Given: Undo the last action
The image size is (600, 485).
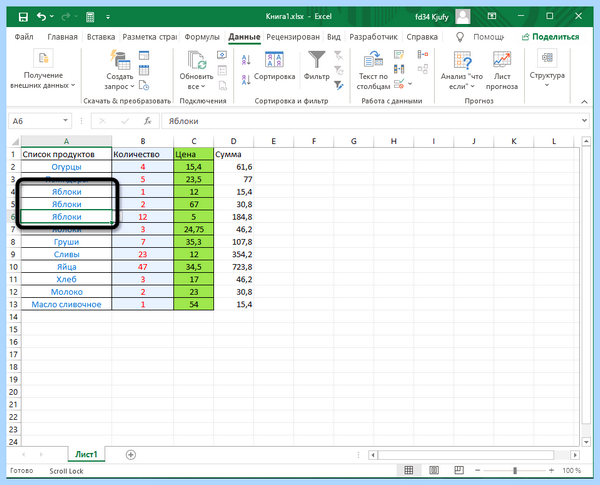Looking at the screenshot, I should [x=41, y=16].
